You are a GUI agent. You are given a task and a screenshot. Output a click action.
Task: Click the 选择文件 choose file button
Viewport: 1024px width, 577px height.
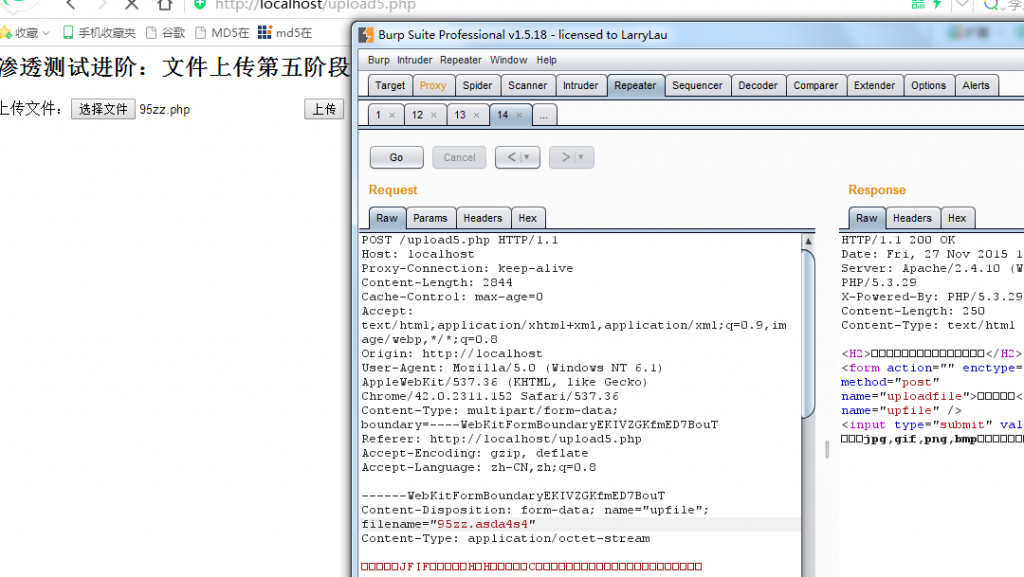tap(103, 109)
